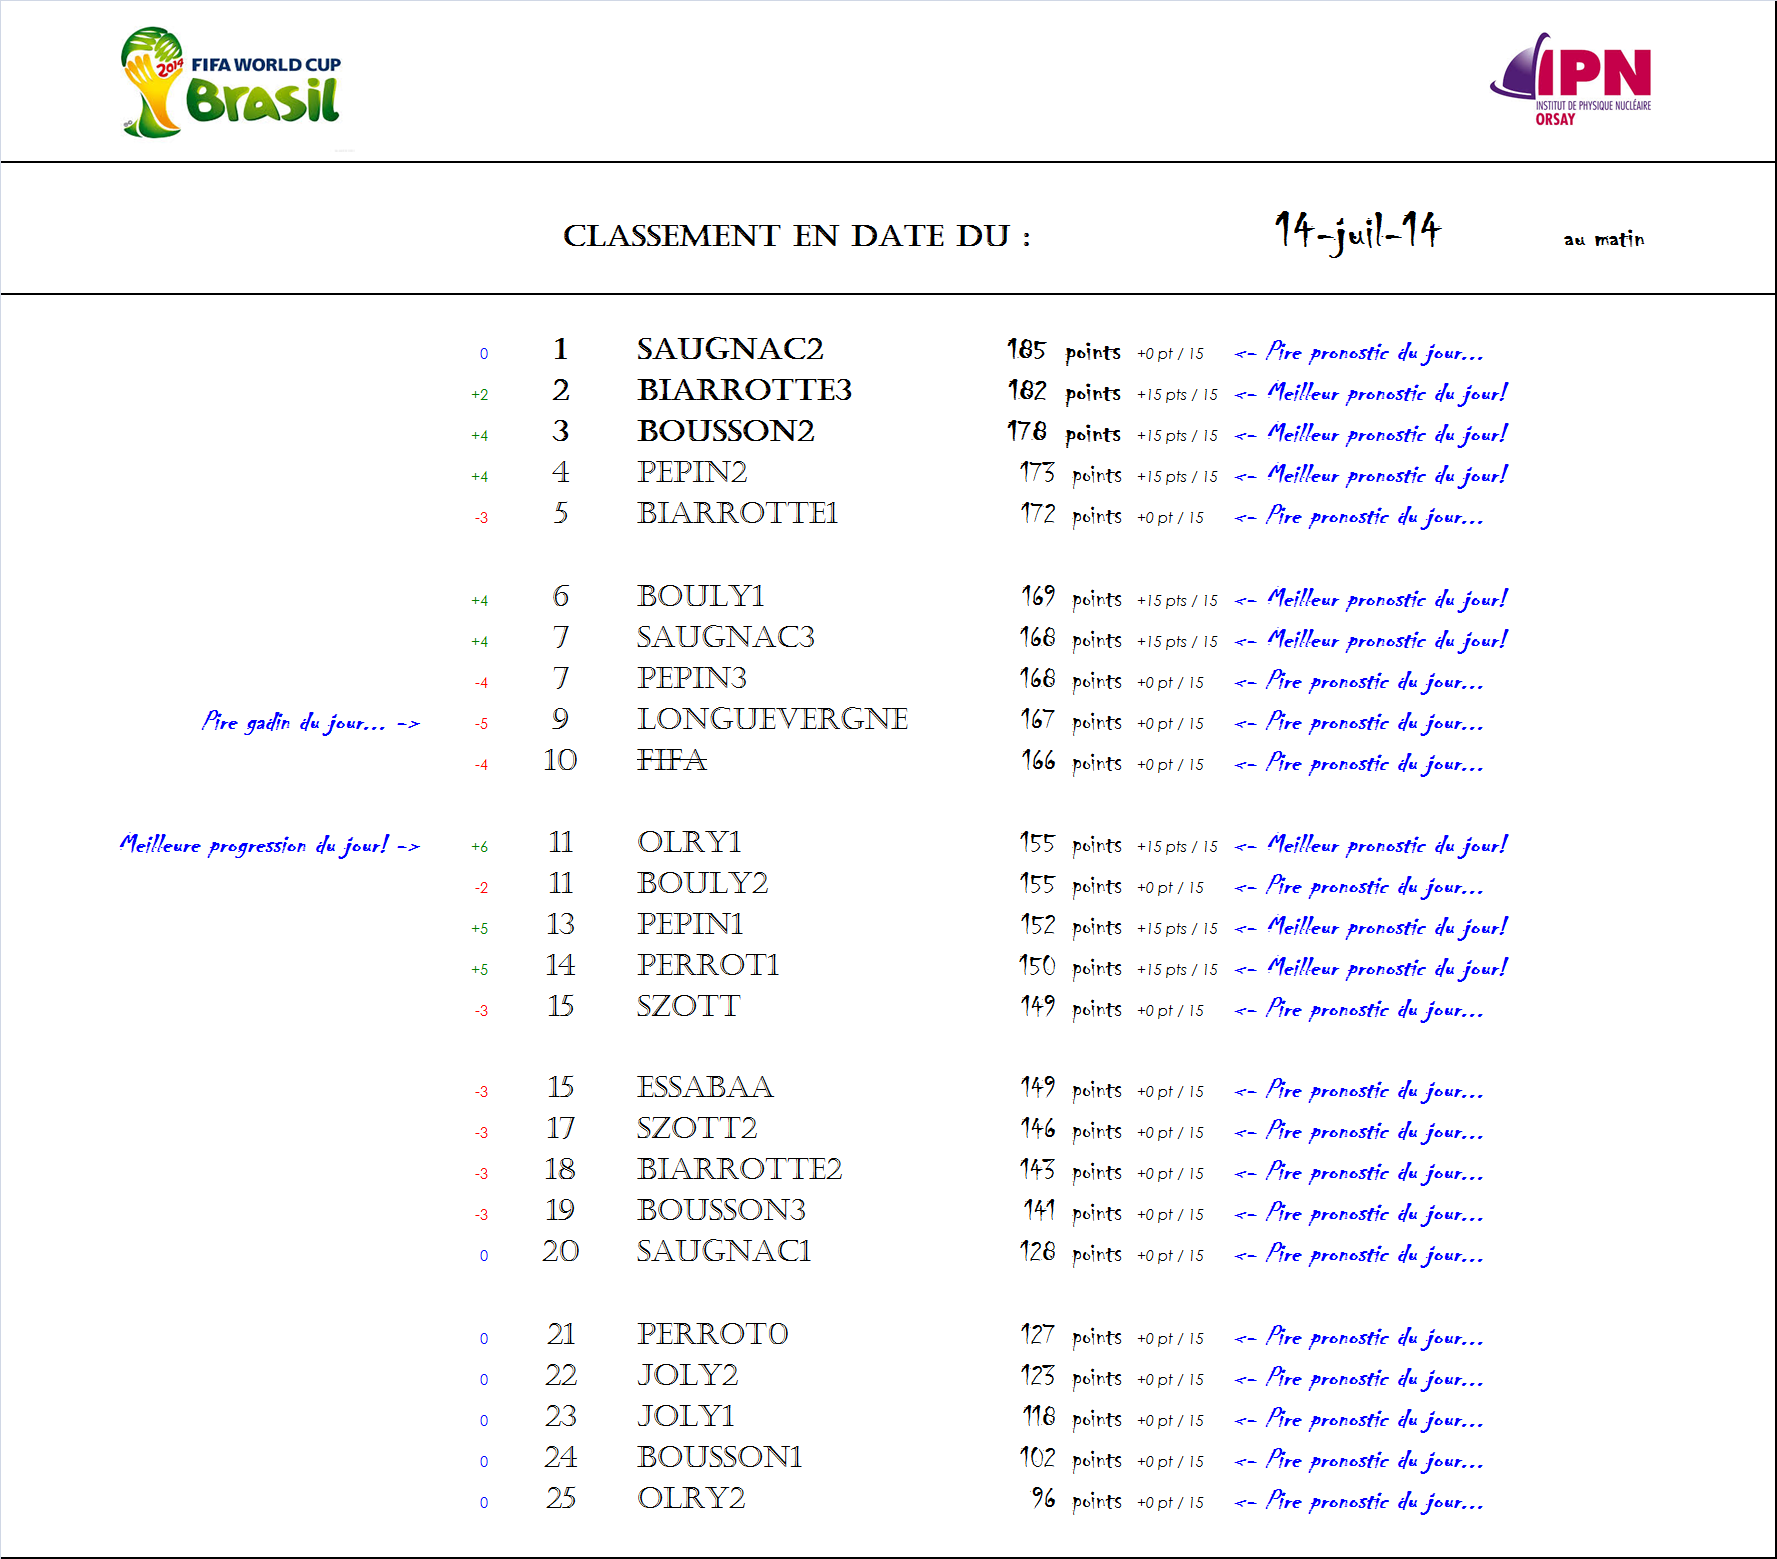Select team name PEPIN3
Image resolution: width=1777 pixels, height=1559 pixels.
(692, 678)
